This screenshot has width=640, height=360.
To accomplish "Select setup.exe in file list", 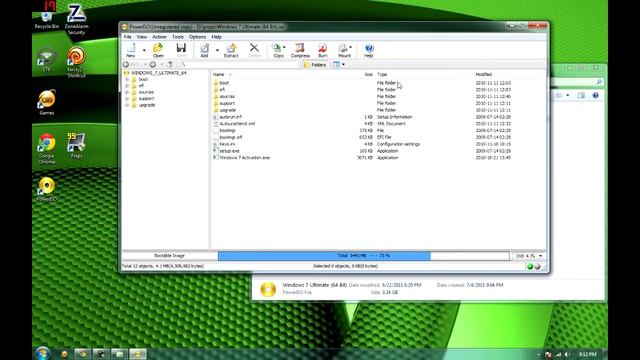I will (x=229, y=151).
